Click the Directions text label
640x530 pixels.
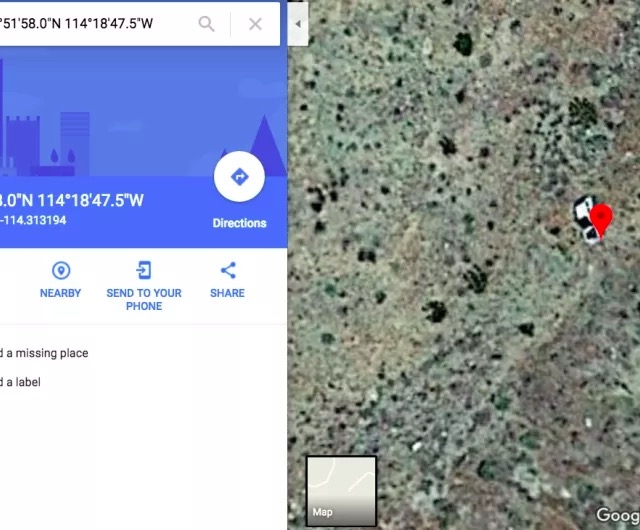point(239,223)
